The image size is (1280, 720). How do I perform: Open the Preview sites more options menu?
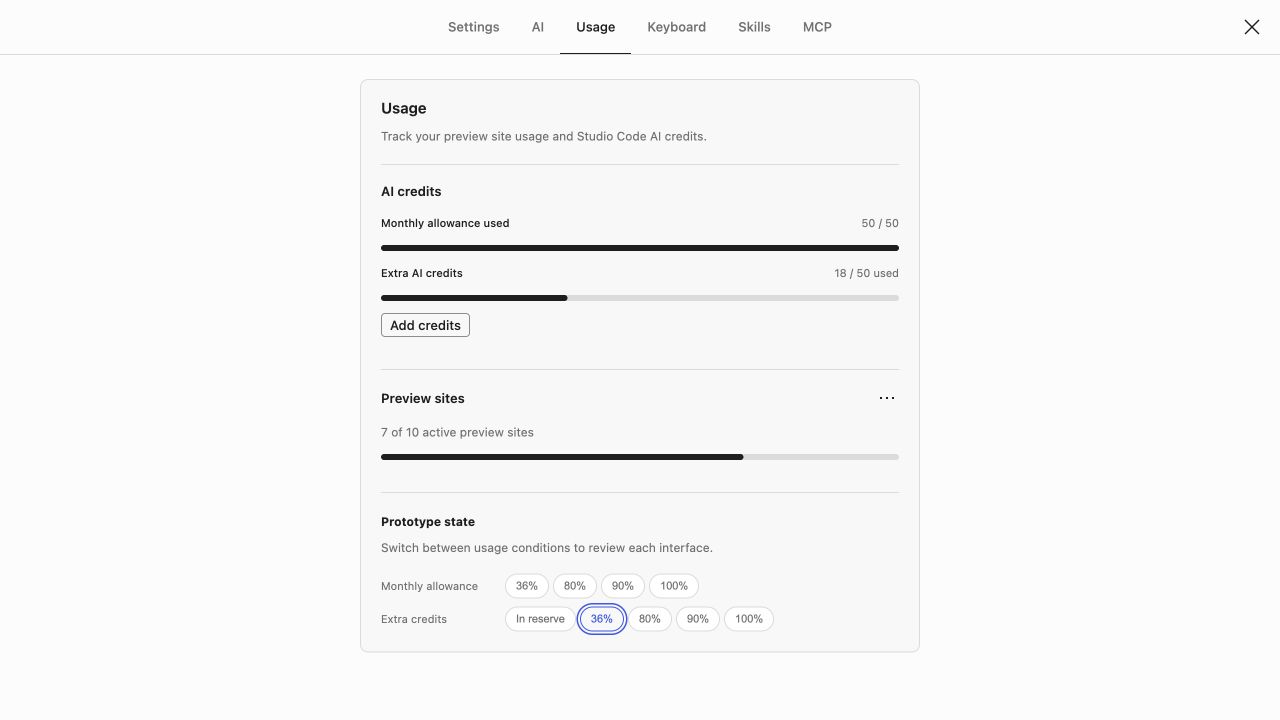[887, 398]
